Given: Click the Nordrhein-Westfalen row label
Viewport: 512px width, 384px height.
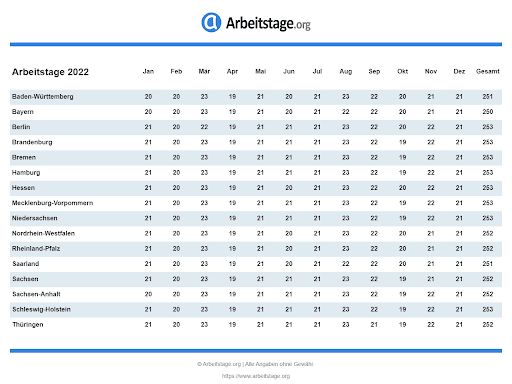Looking at the screenshot, I should point(43,233).
